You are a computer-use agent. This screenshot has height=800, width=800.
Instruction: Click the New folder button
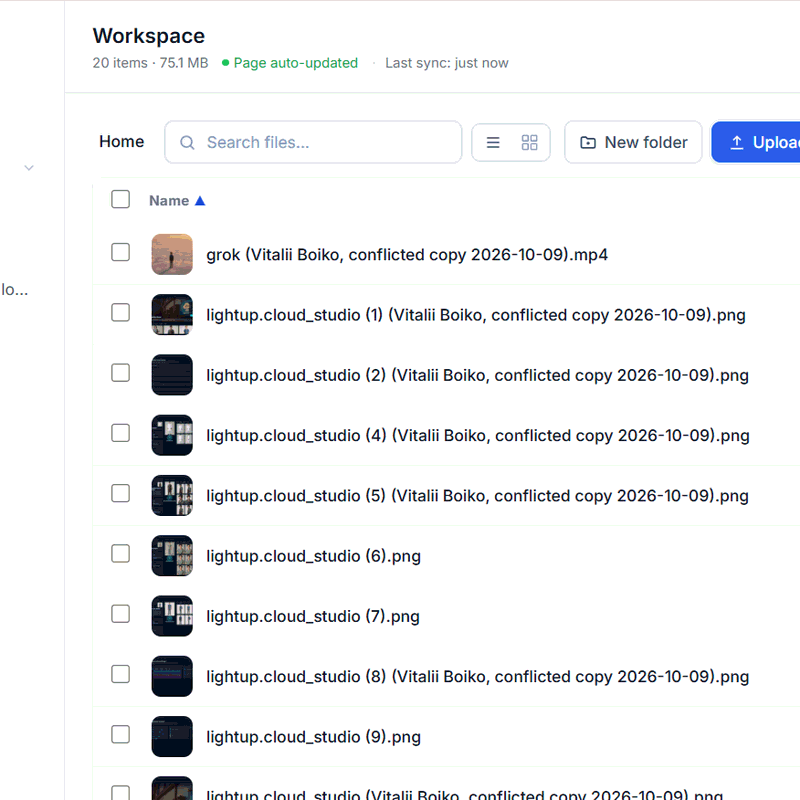pos(633,142)
